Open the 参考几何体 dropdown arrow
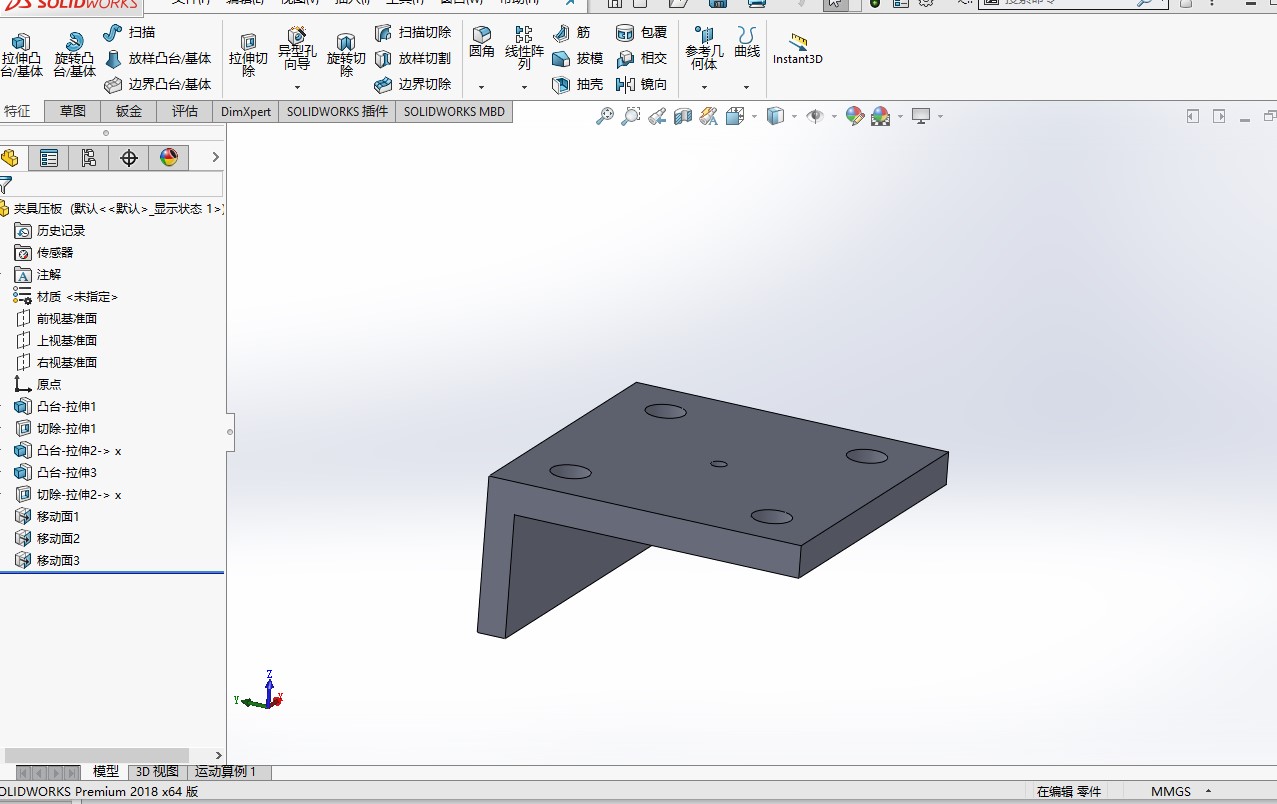 704,87
